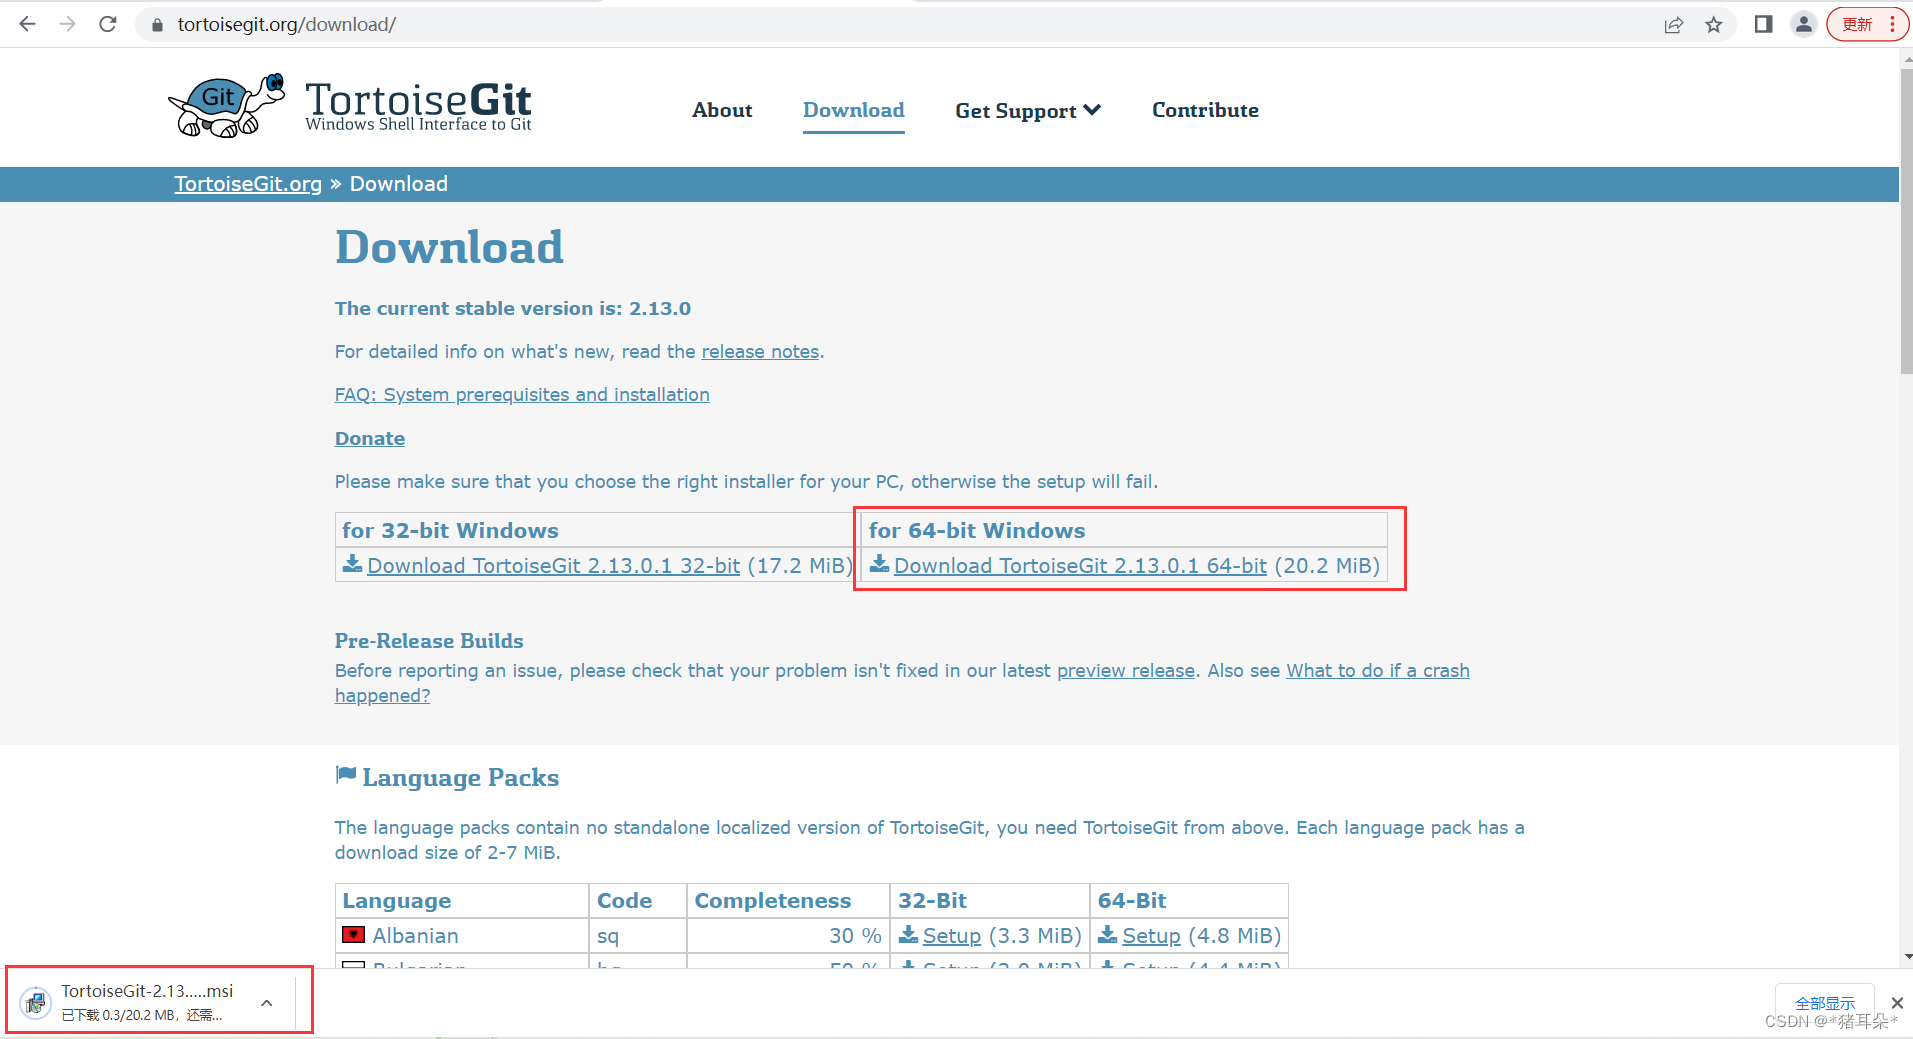Download TortoiseGit 2.13.0.1 32-bit installer

pos(553,566)
